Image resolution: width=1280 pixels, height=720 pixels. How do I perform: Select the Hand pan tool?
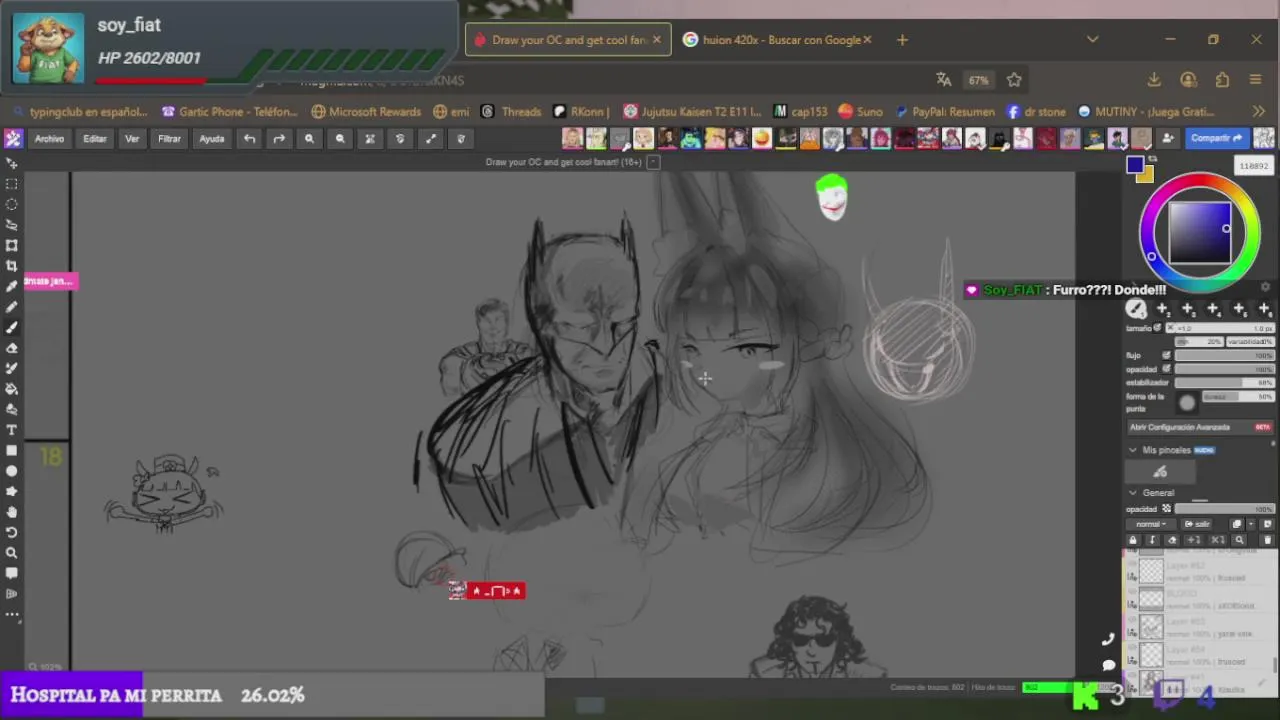[12, 512]
